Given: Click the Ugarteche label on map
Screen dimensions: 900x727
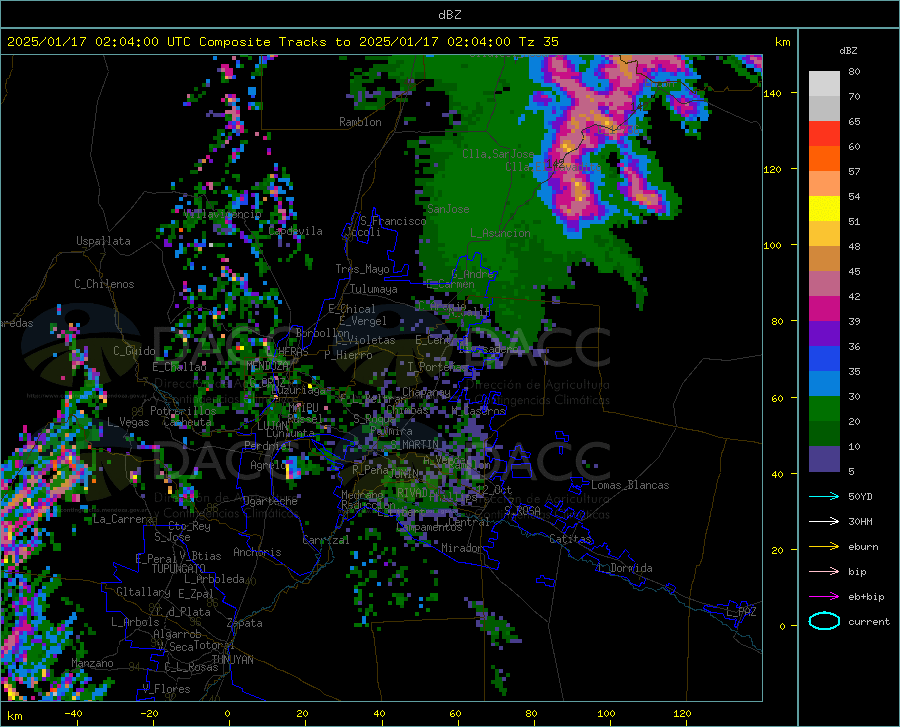Looking at the screenshot, I should pyautogui.click(x=270, y=501).
